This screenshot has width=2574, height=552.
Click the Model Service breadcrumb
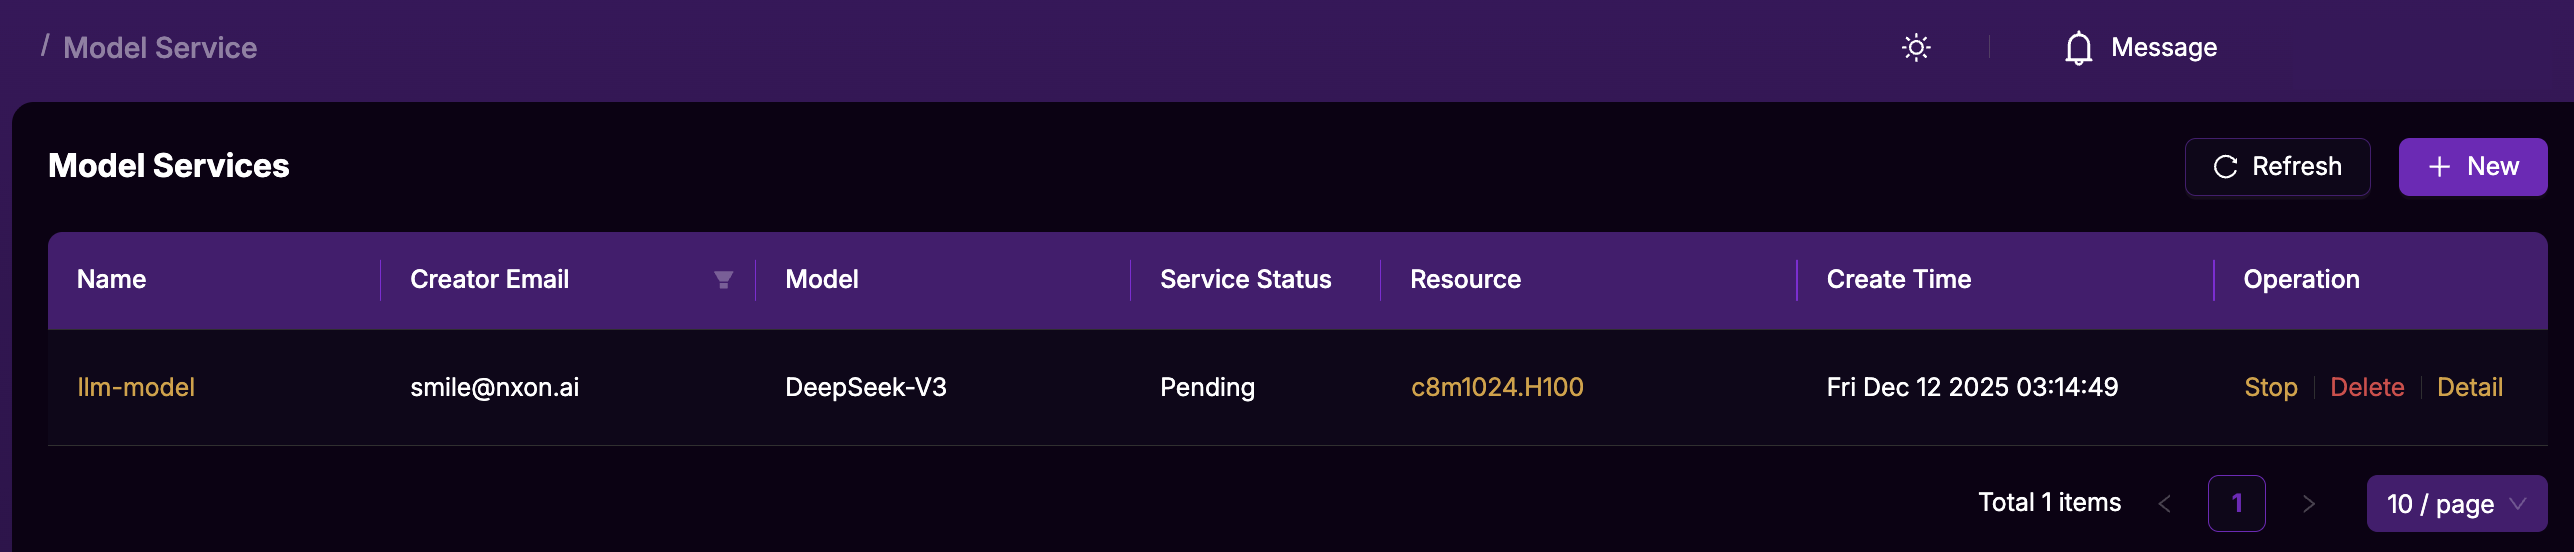(160, 48)
